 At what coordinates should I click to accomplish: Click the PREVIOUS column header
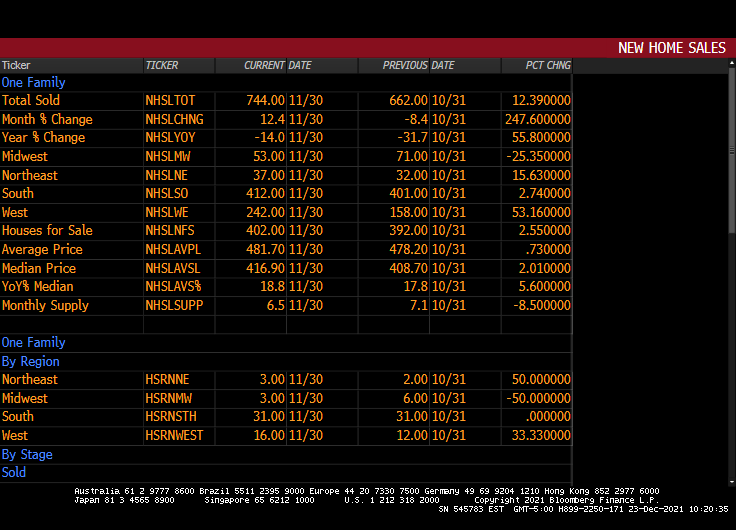[405, 66]
